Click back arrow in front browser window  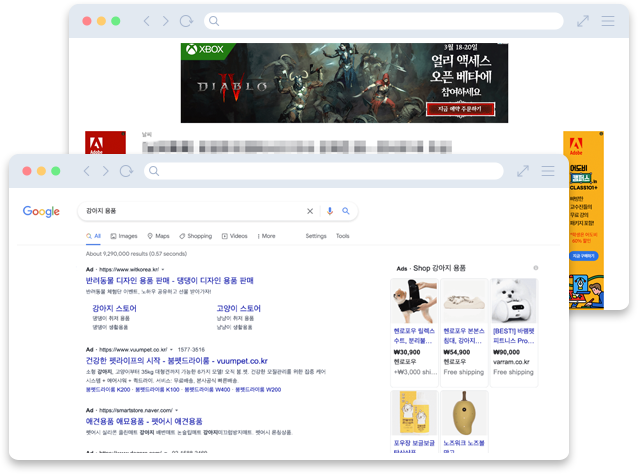86,171
